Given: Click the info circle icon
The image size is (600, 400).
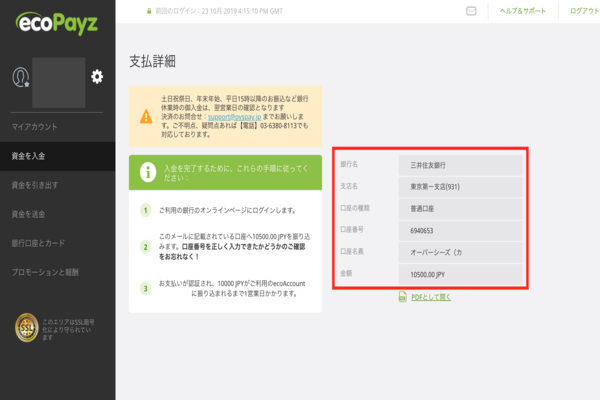Looking at the screenshot, I should click(148, 172).
